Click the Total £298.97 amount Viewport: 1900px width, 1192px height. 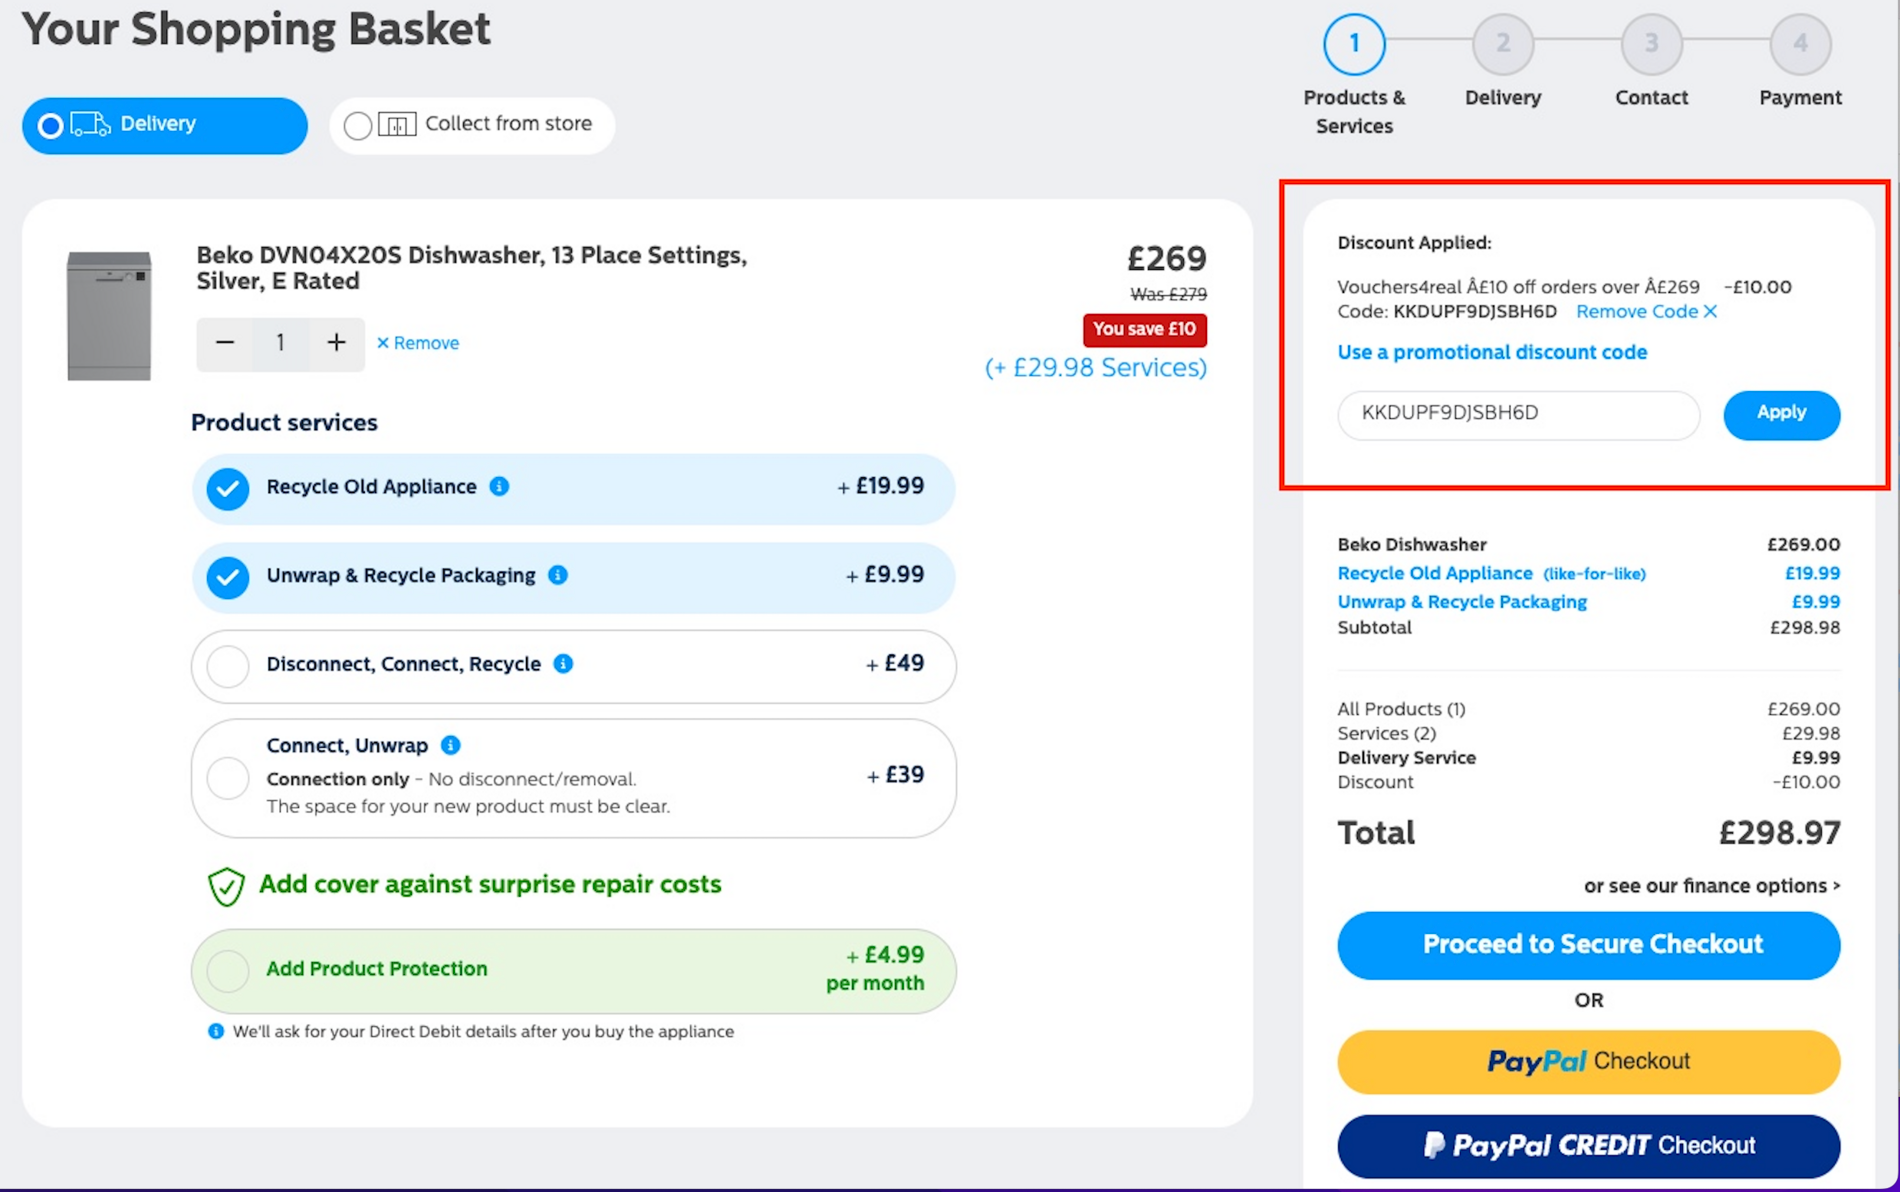click(x=1779, y=833)
